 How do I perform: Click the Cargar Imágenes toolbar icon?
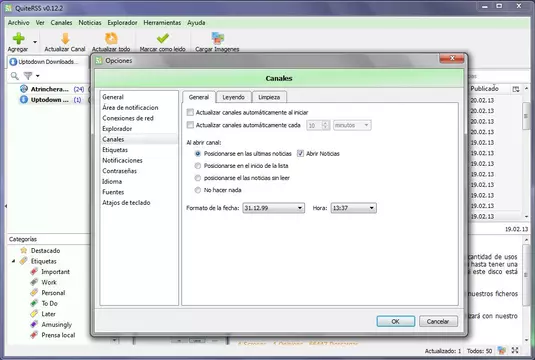[x=217, y=38]
